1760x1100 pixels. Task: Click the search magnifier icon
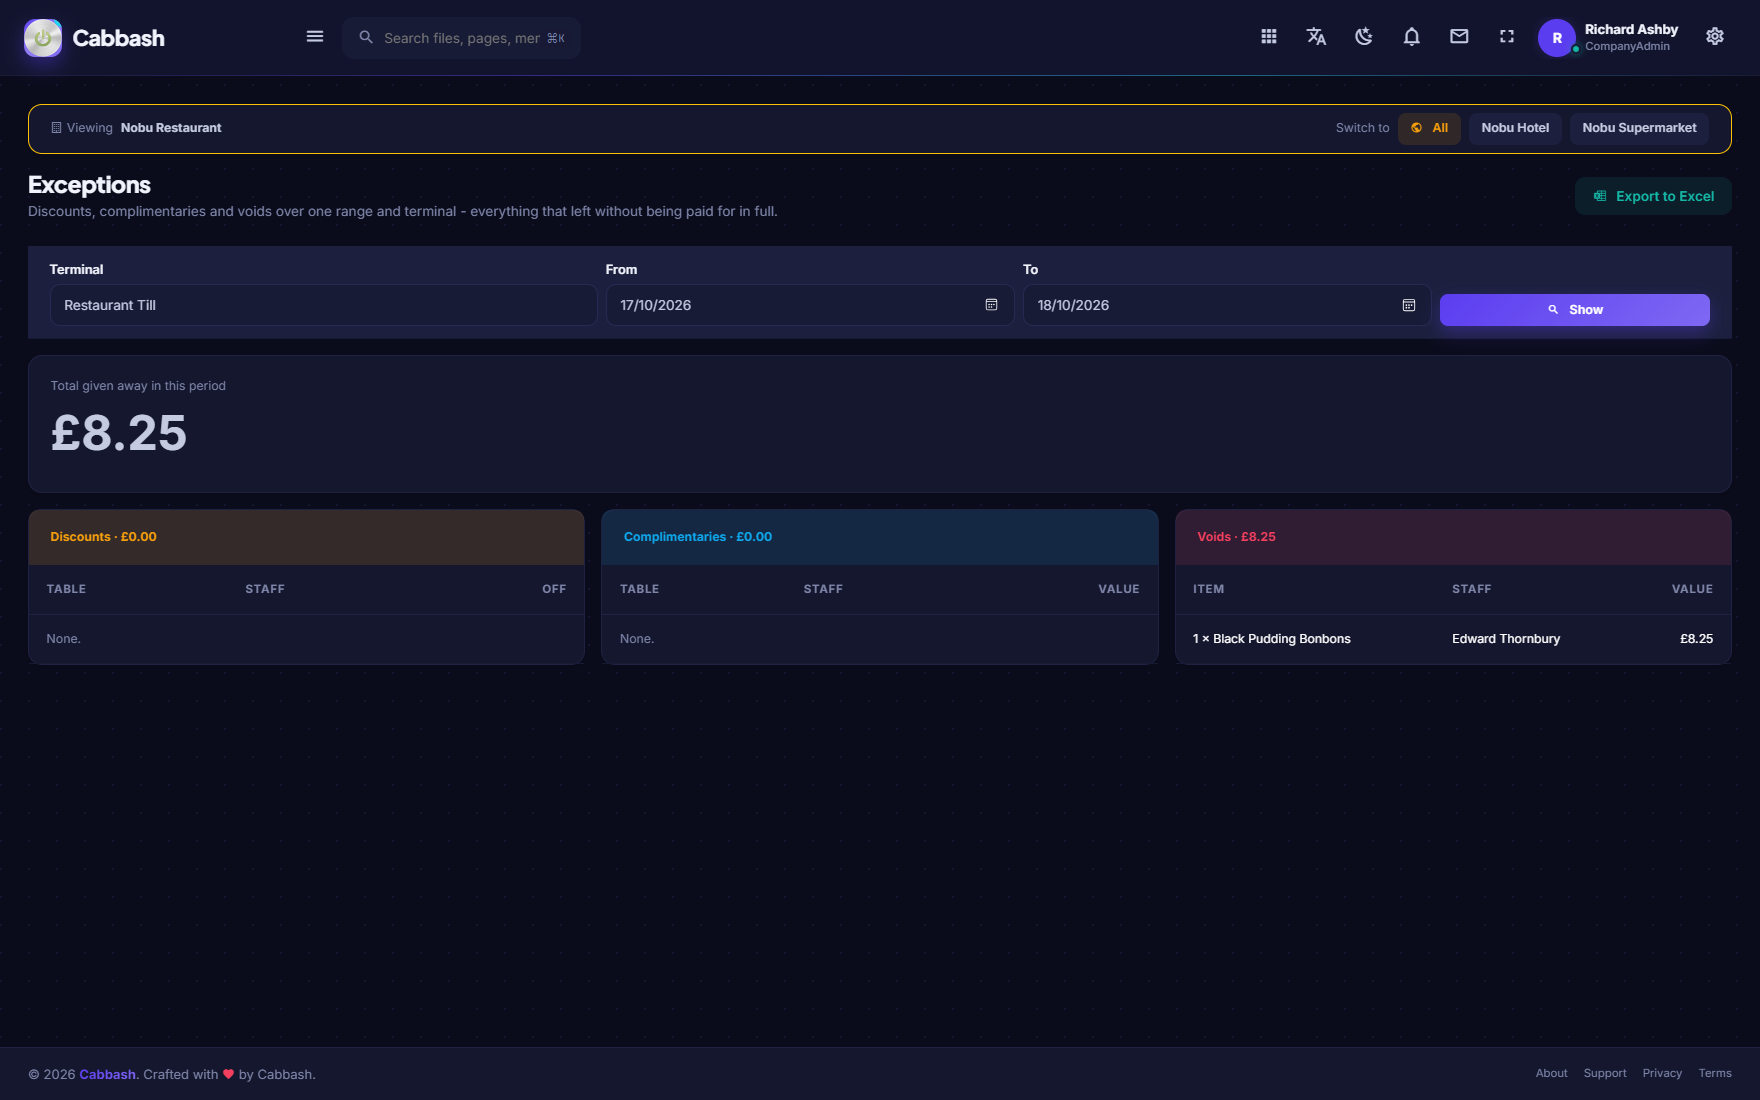366,38
